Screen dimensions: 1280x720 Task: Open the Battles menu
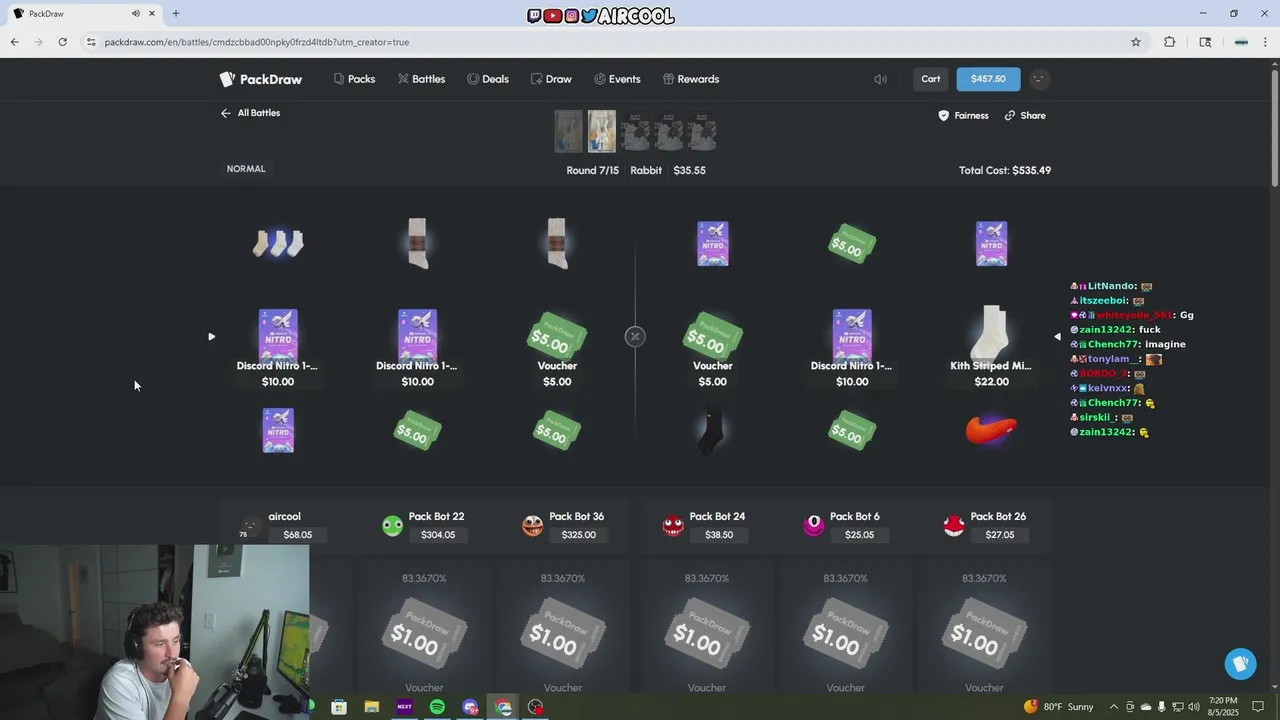point(421,79)
